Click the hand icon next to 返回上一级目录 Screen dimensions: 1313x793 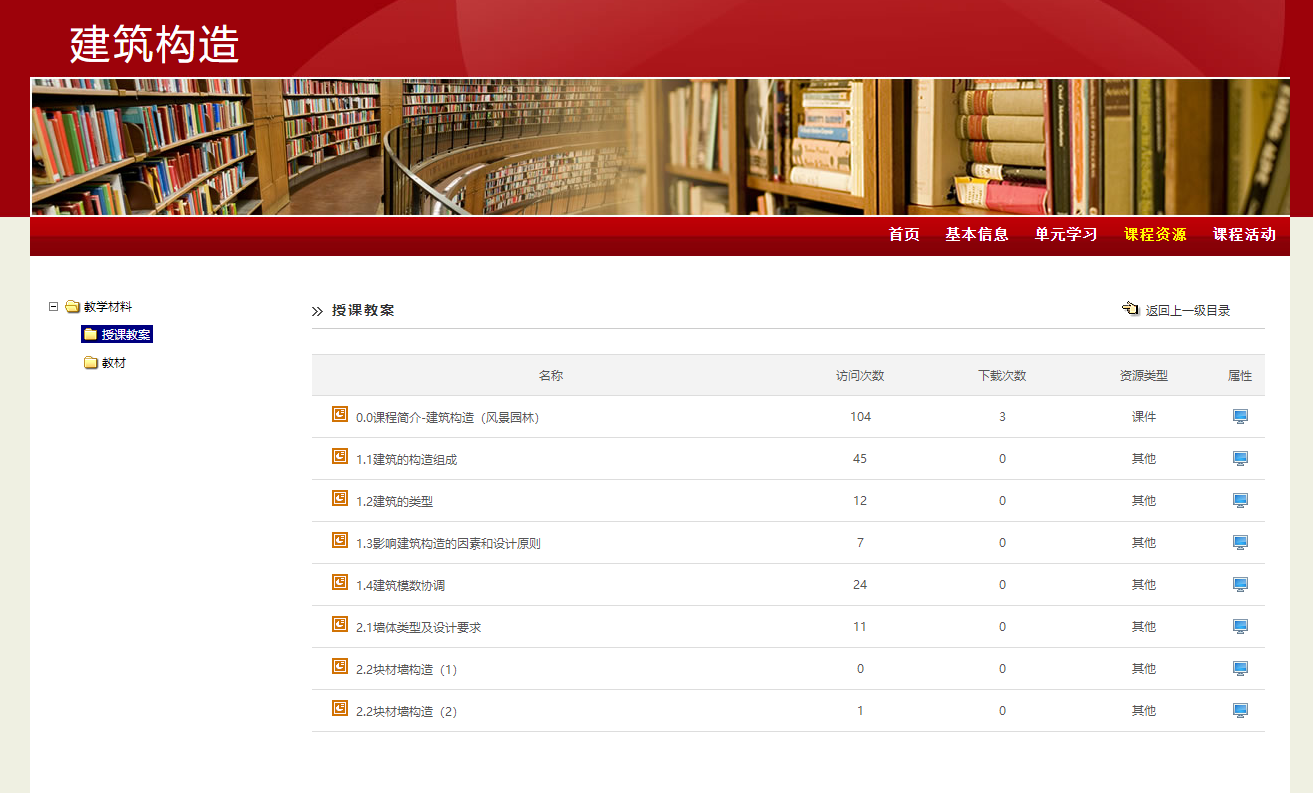coord(1131,309)
